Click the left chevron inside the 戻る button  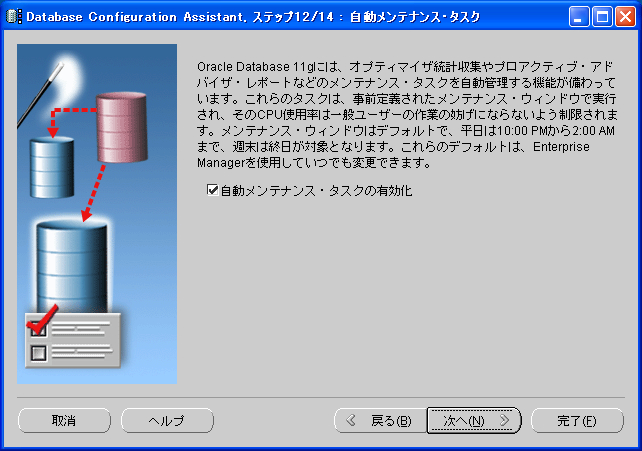(x=351, y=421)
